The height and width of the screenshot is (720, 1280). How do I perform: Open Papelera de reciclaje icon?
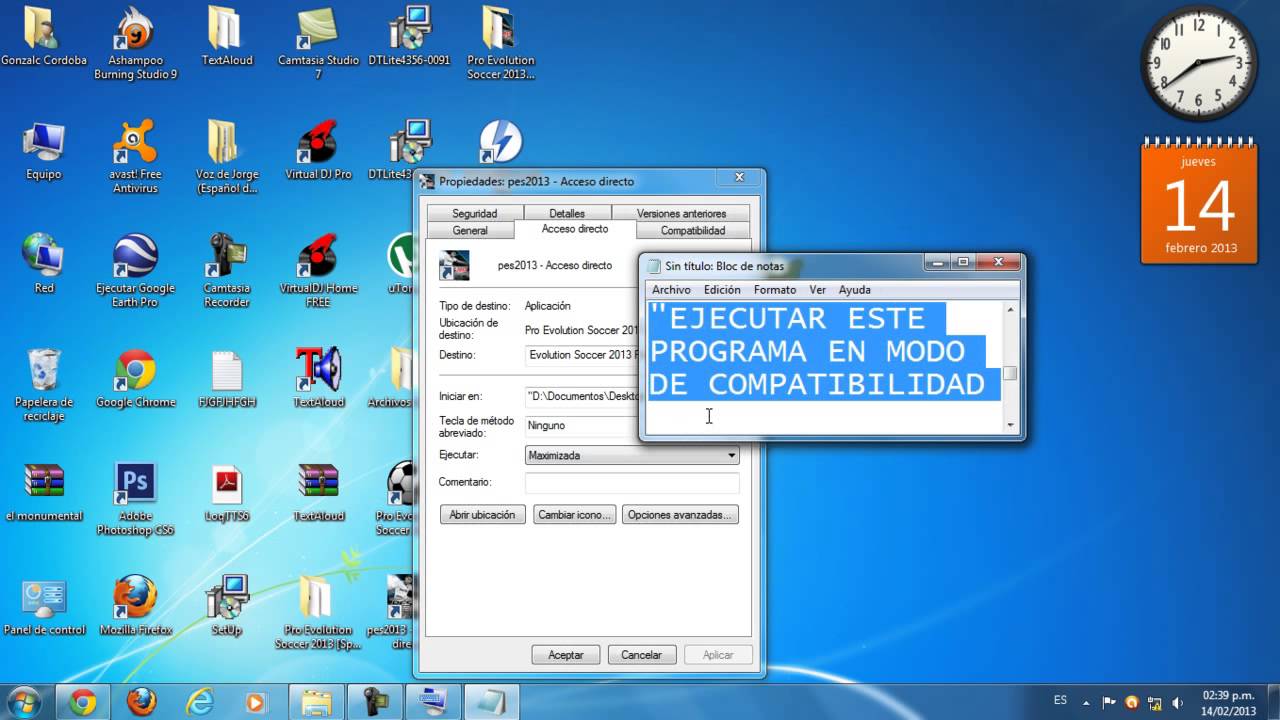tap(44, 385)
